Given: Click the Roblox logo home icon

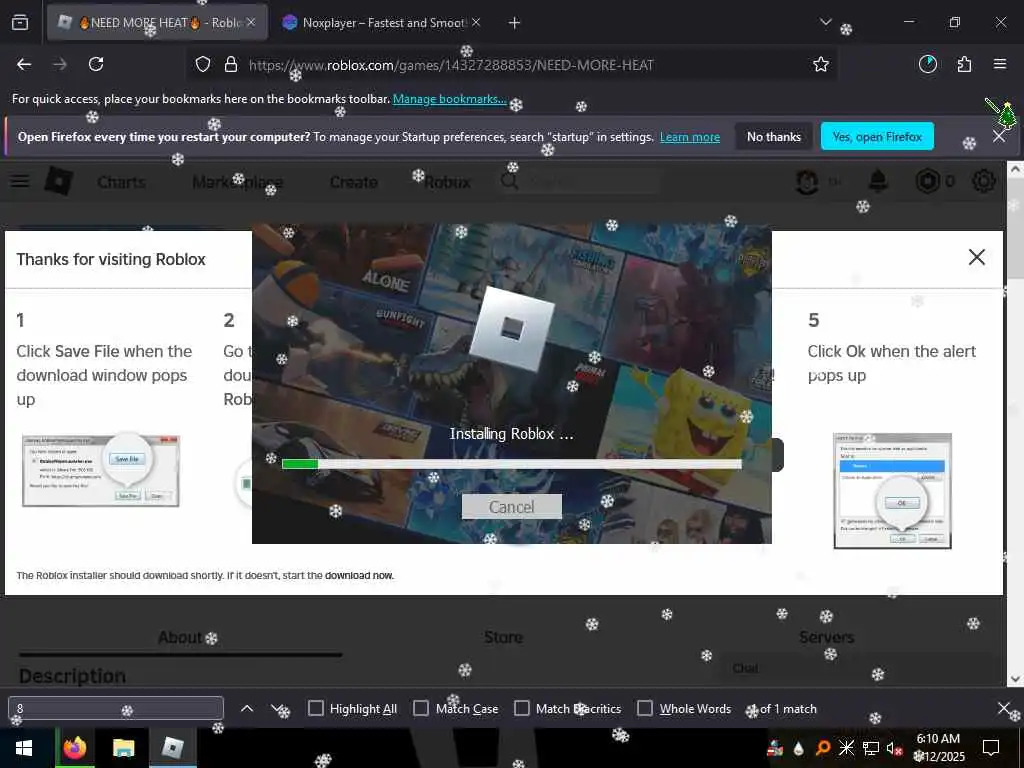Looking at the screenshot, I should [x=58, y=181].
